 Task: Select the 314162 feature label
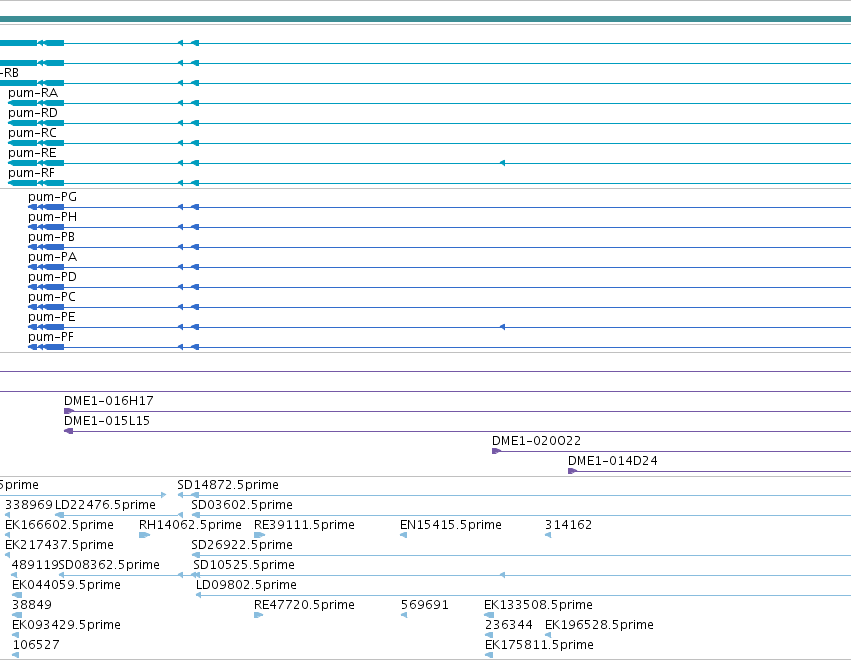[568, 525]
